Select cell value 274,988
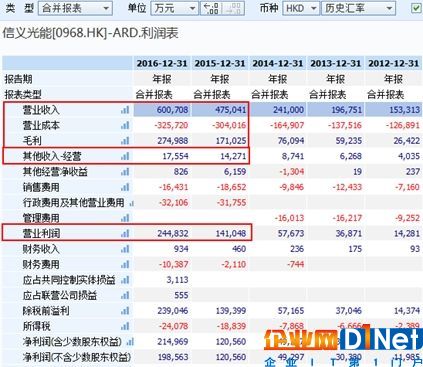The width and height of the screenshot is (423, 367). [x=172, y=141]
